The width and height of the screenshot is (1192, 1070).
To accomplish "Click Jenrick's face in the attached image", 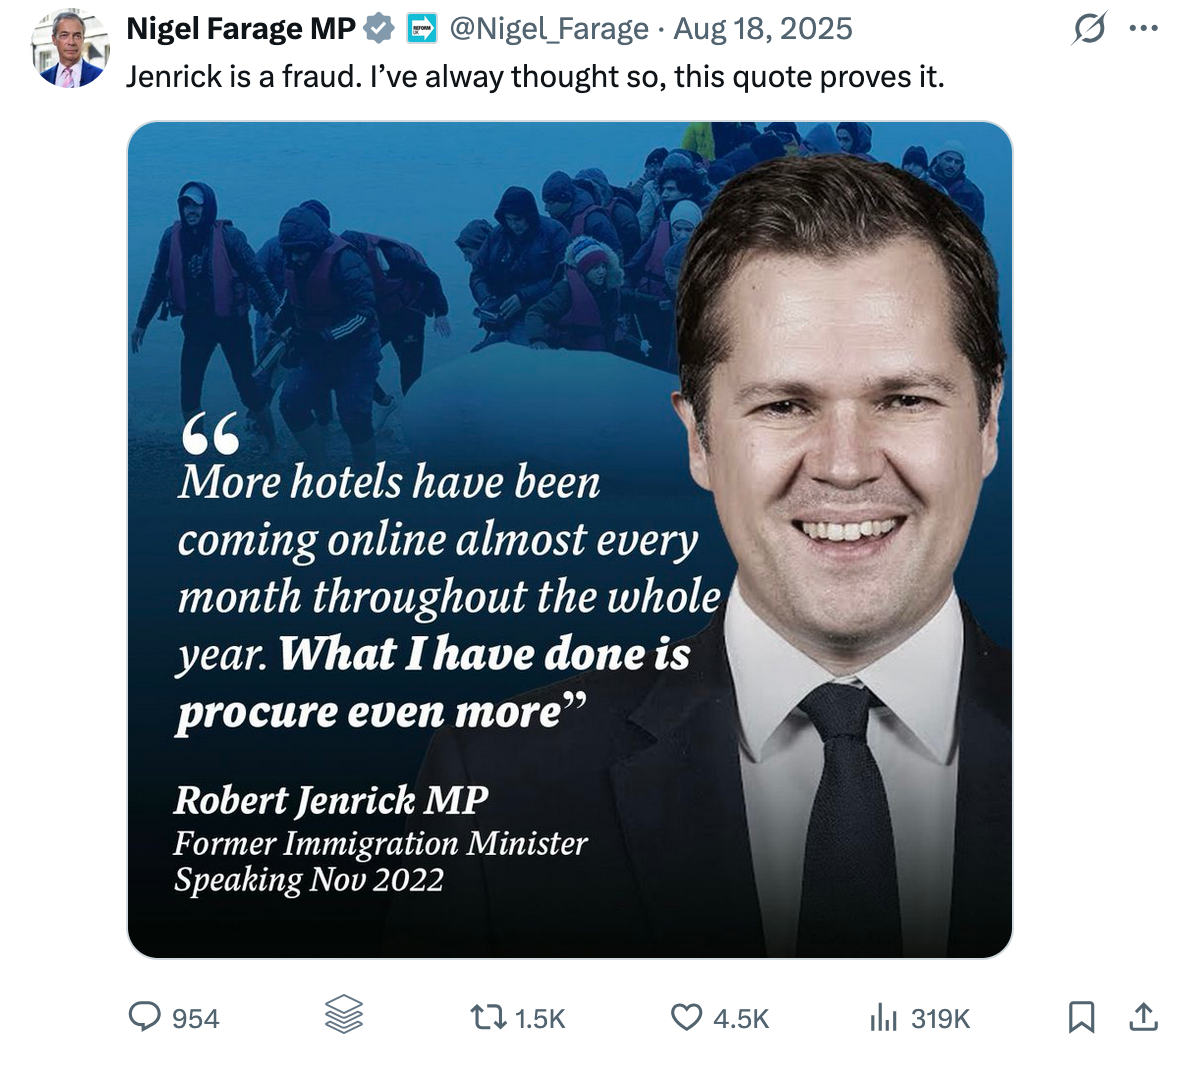I will [x=845, y=420].
